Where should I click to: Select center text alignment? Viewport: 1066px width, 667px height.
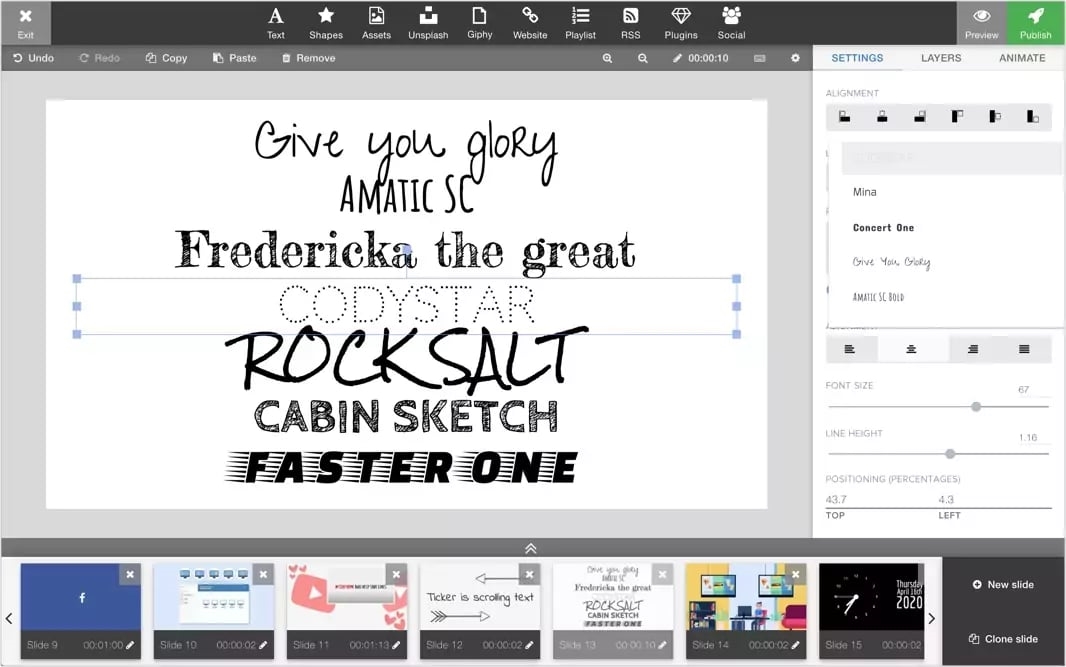pyautogui.click(x=911, y=349)
